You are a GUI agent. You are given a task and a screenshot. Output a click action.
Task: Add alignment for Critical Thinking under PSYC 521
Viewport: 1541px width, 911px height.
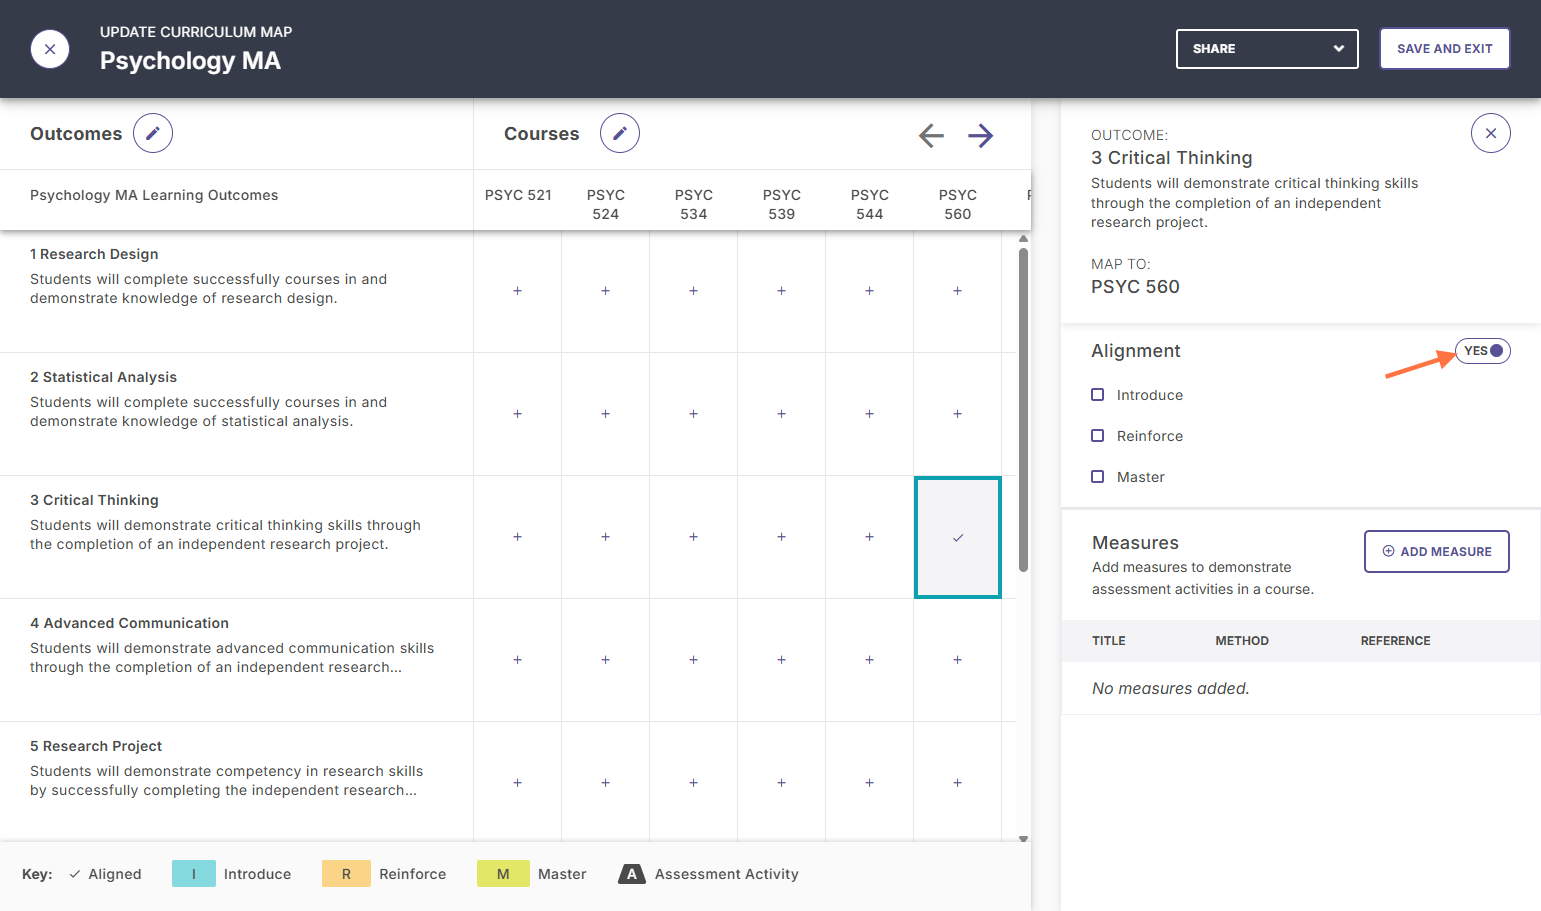point(518,537)
